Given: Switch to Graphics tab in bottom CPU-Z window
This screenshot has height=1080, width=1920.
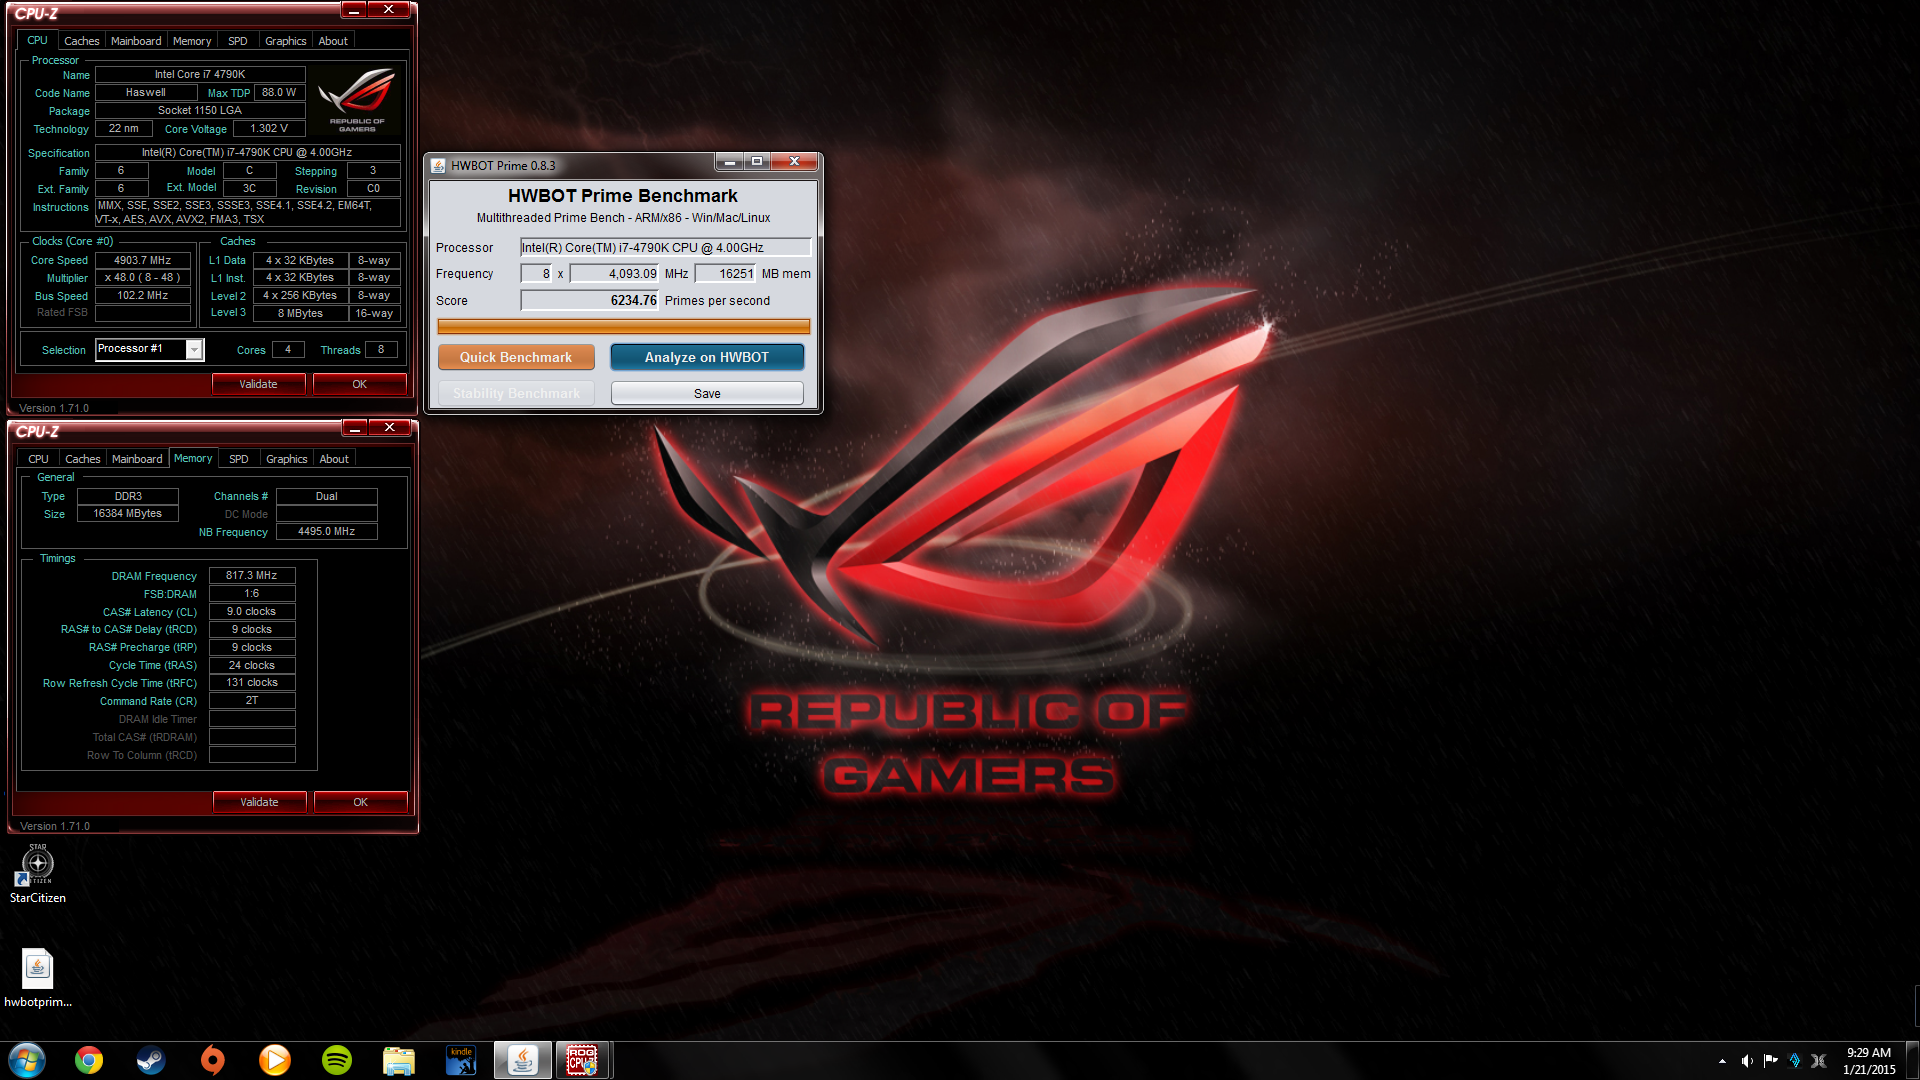Looking at the screenshot, I should point(287,459).
